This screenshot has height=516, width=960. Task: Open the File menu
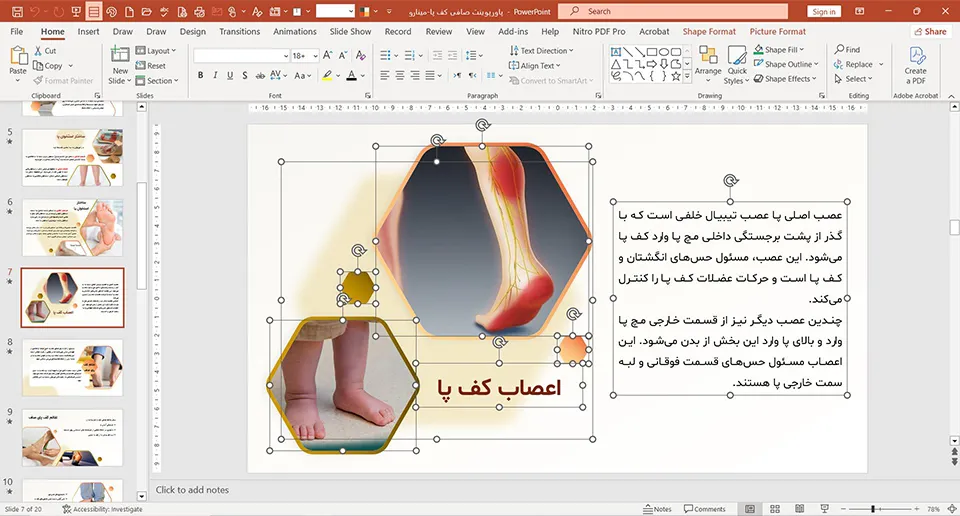17,31
